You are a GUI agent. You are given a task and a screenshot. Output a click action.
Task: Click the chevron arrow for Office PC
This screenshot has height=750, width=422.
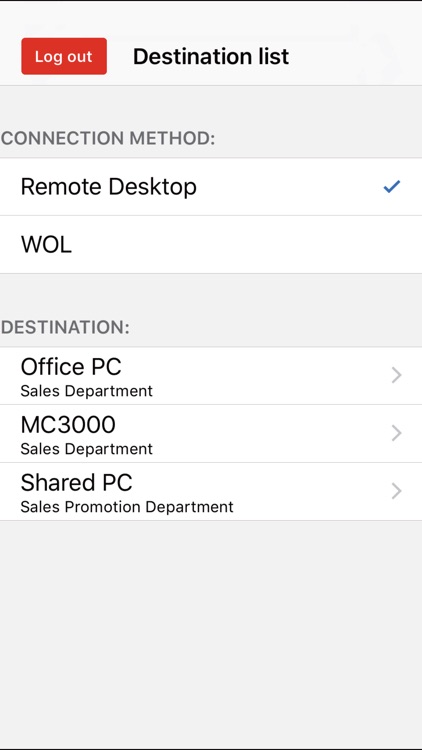pyautogui.click(x=396, y=375)
